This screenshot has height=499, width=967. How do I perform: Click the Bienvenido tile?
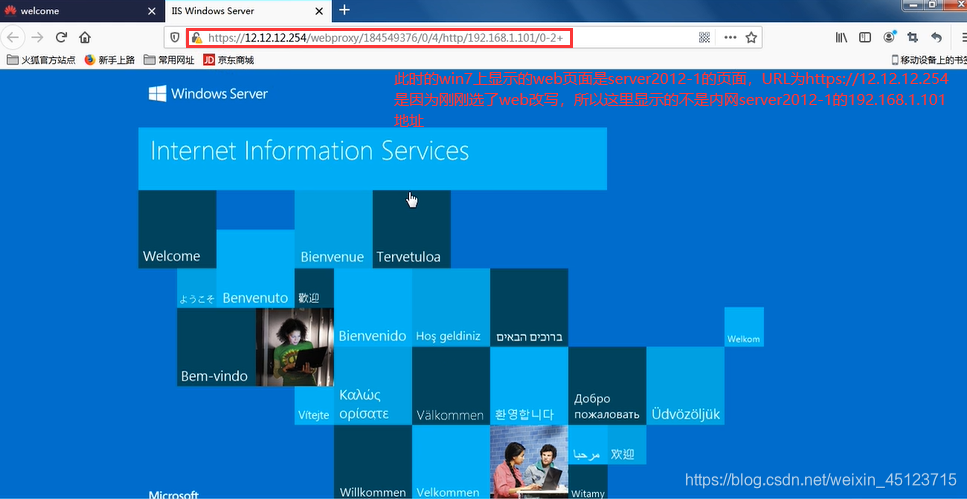[372, 307]
